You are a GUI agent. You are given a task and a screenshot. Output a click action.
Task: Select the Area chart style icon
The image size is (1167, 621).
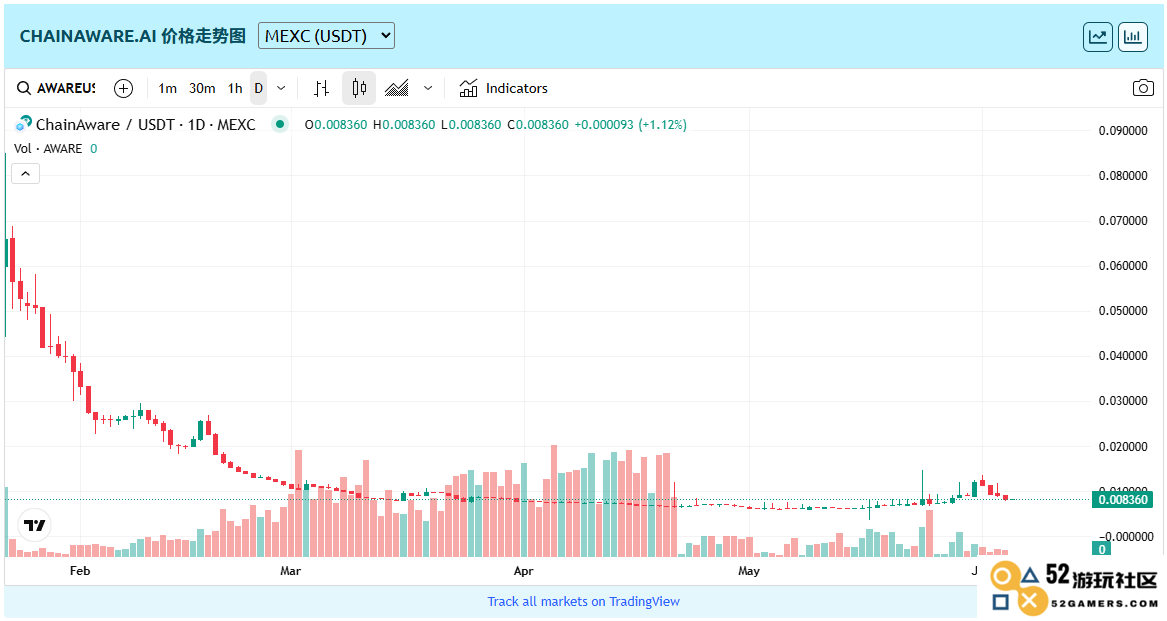(x=397, y=89)
